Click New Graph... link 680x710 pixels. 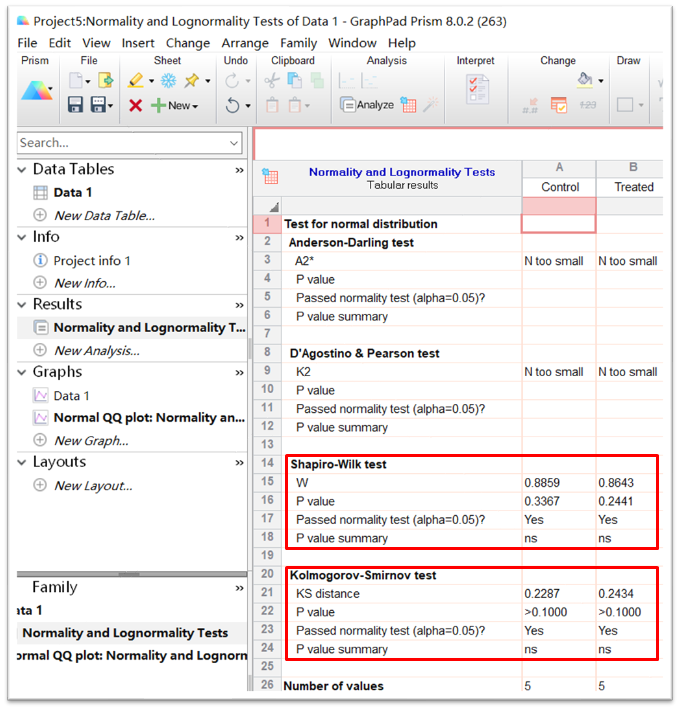[91, 441]
